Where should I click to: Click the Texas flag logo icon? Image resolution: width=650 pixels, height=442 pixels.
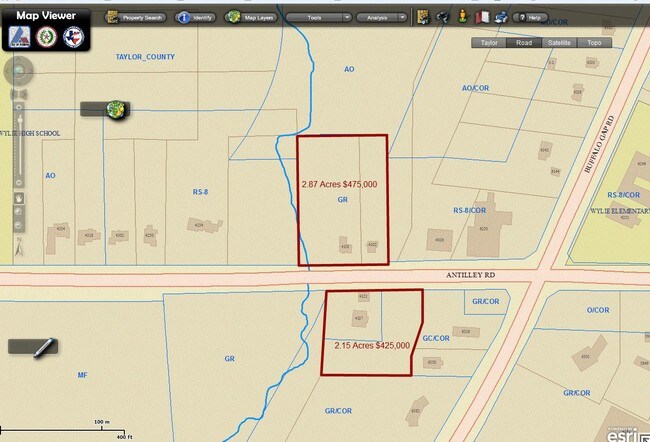pyautogui.click(x=74, y=36)
